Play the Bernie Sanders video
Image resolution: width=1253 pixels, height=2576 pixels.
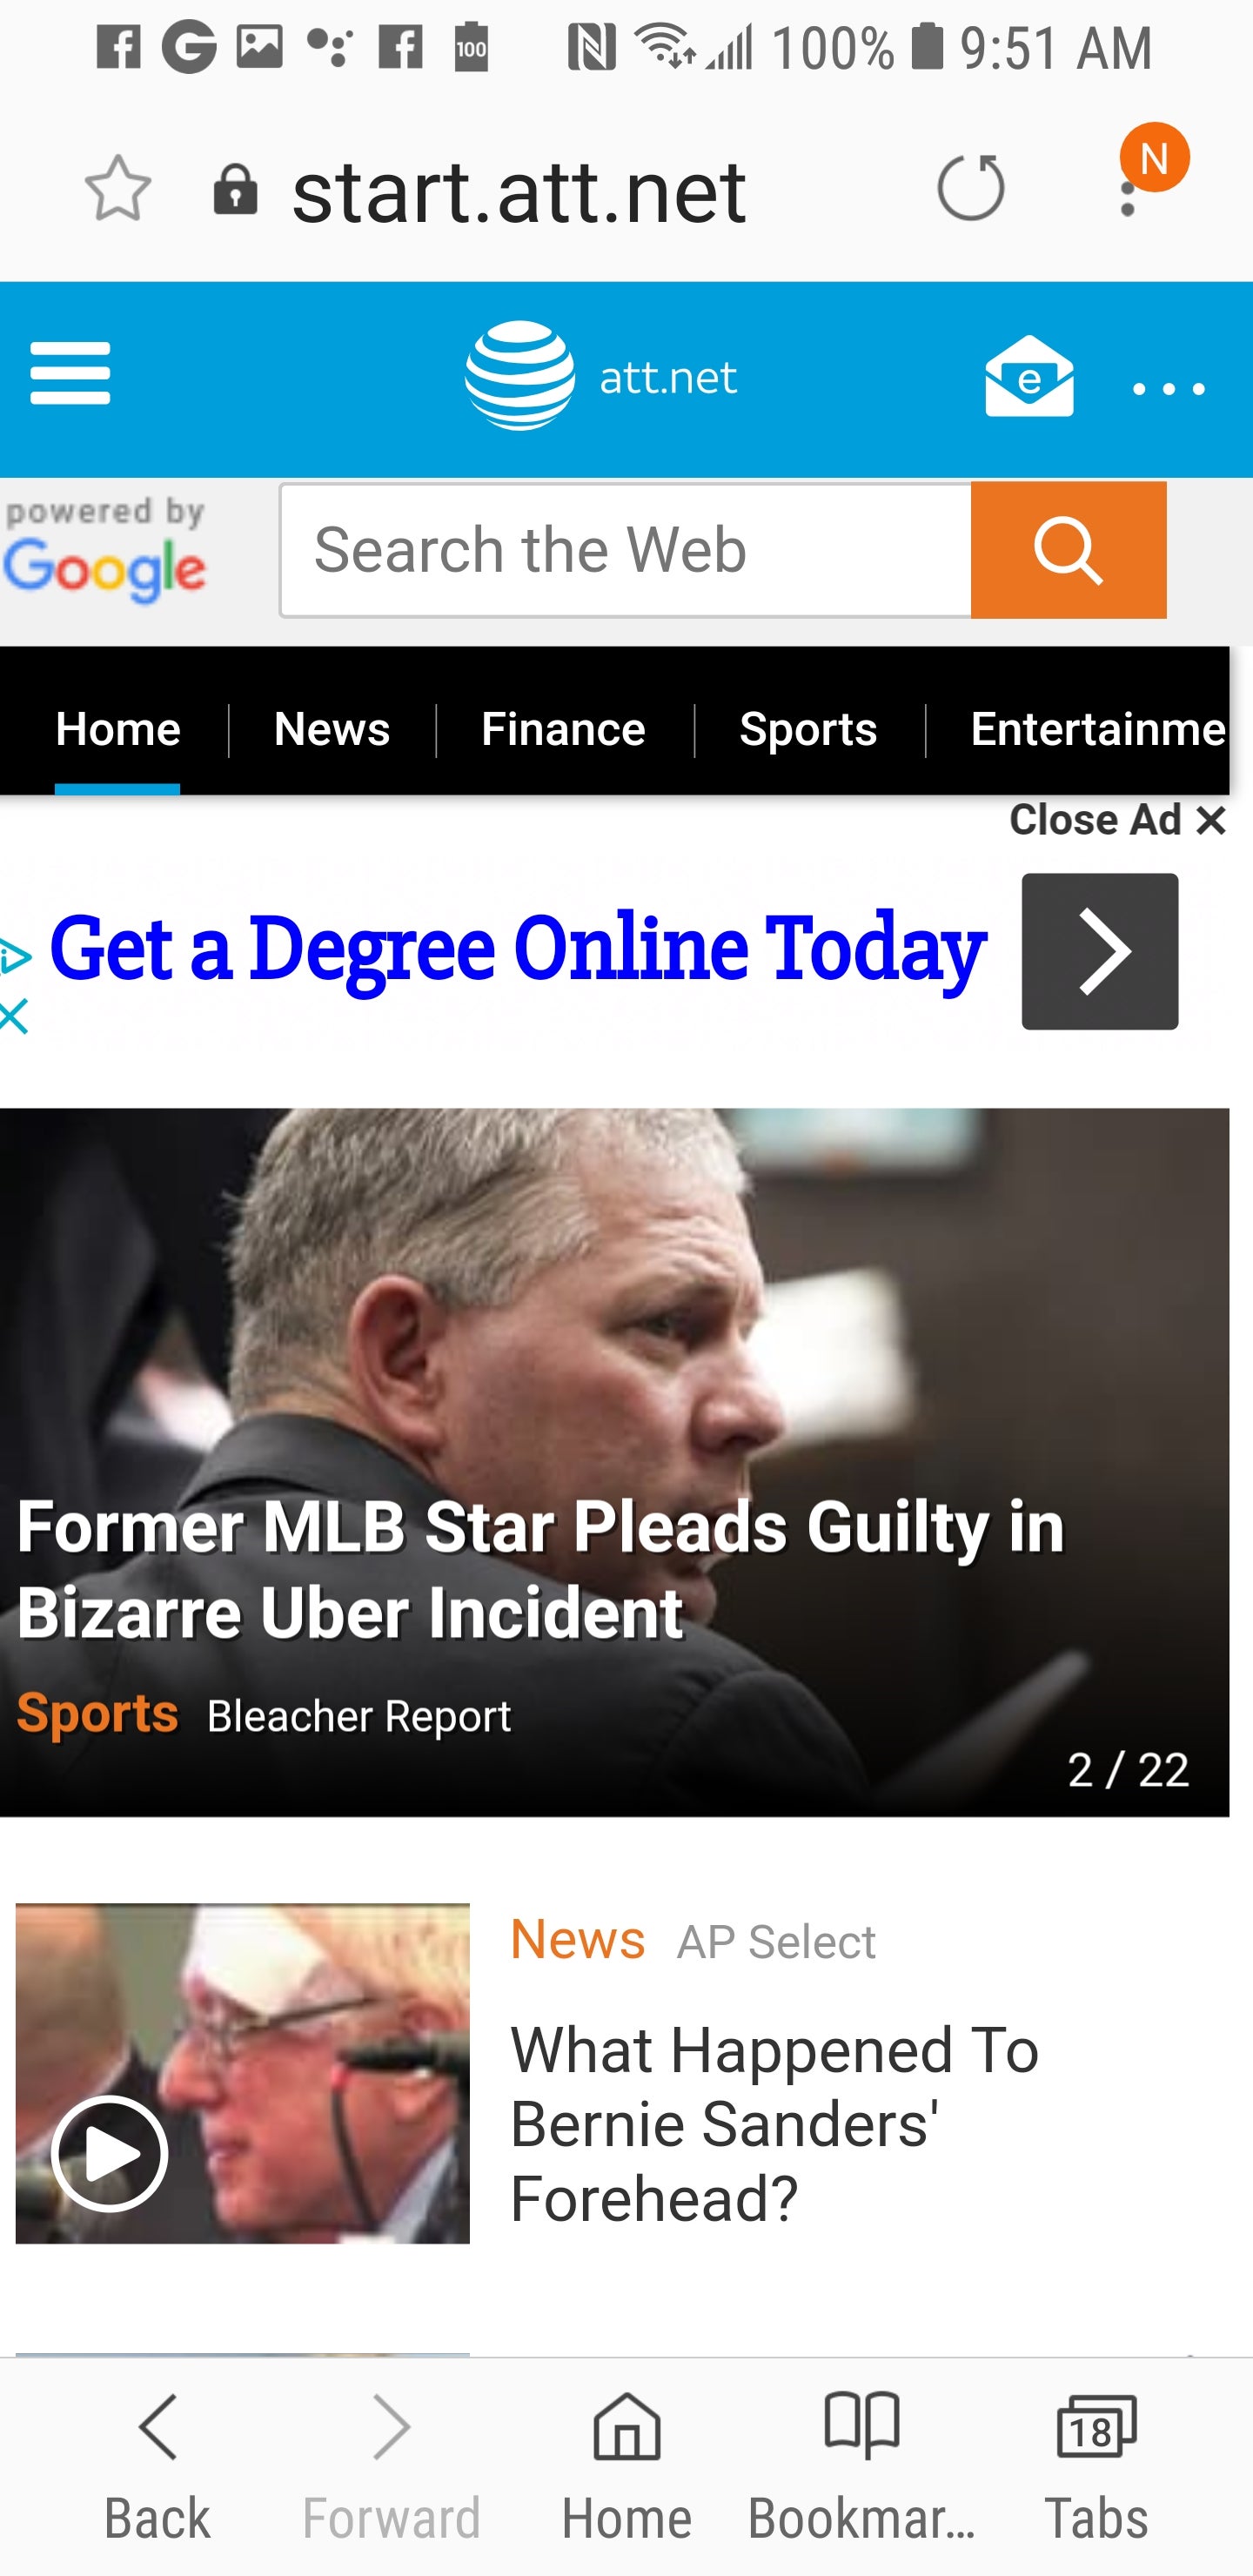tap(110, 2154)
